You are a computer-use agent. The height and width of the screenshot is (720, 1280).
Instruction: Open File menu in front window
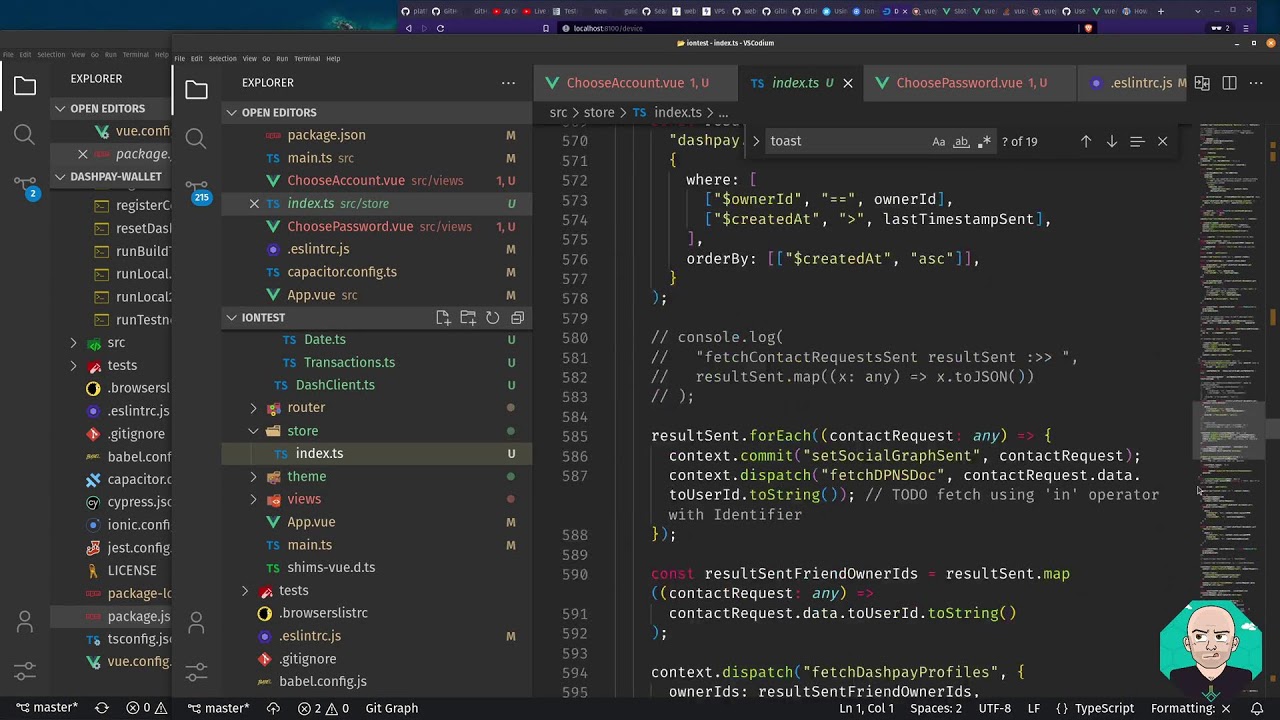tap(181, 58)
